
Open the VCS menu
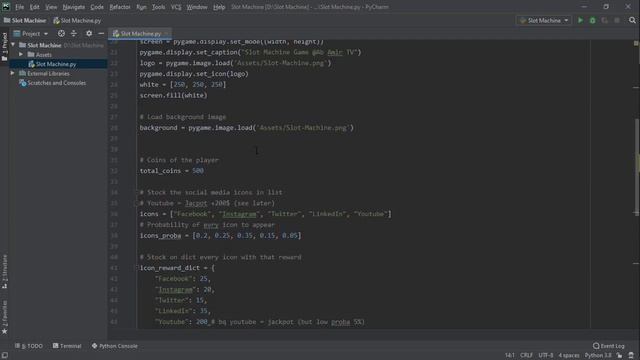(176, 7)
